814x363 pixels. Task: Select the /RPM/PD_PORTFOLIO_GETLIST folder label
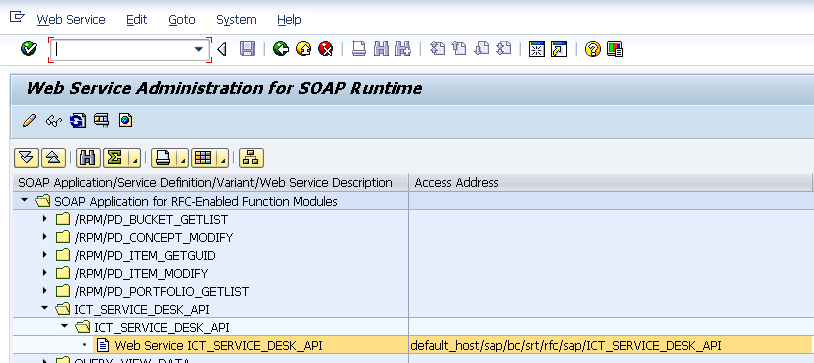click(x=161, y=291)
